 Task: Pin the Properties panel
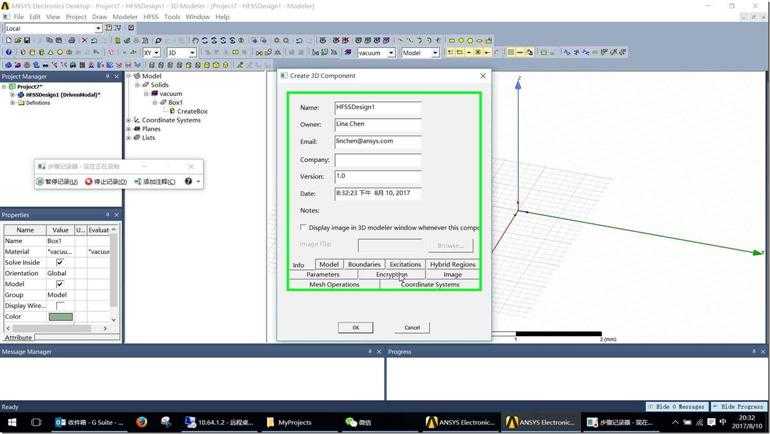tap(108, 215)
